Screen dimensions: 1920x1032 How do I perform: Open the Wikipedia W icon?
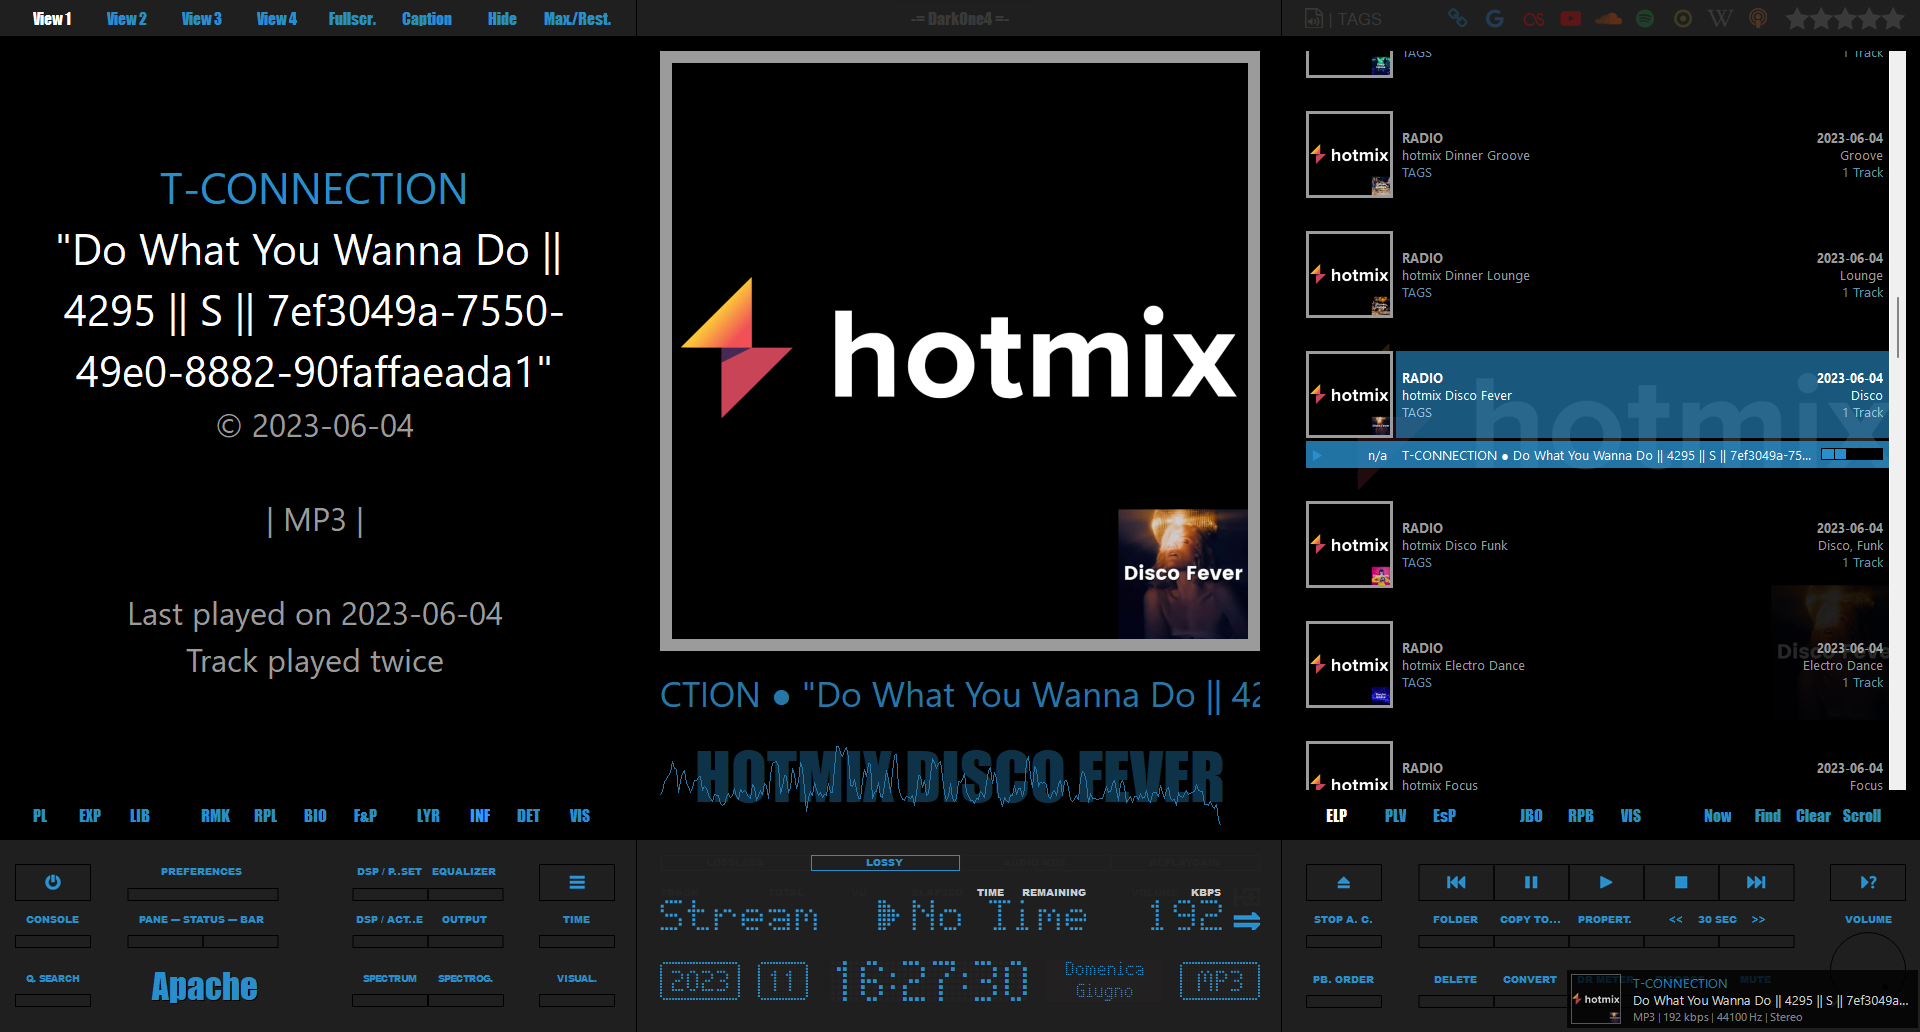click(1721, 18)
